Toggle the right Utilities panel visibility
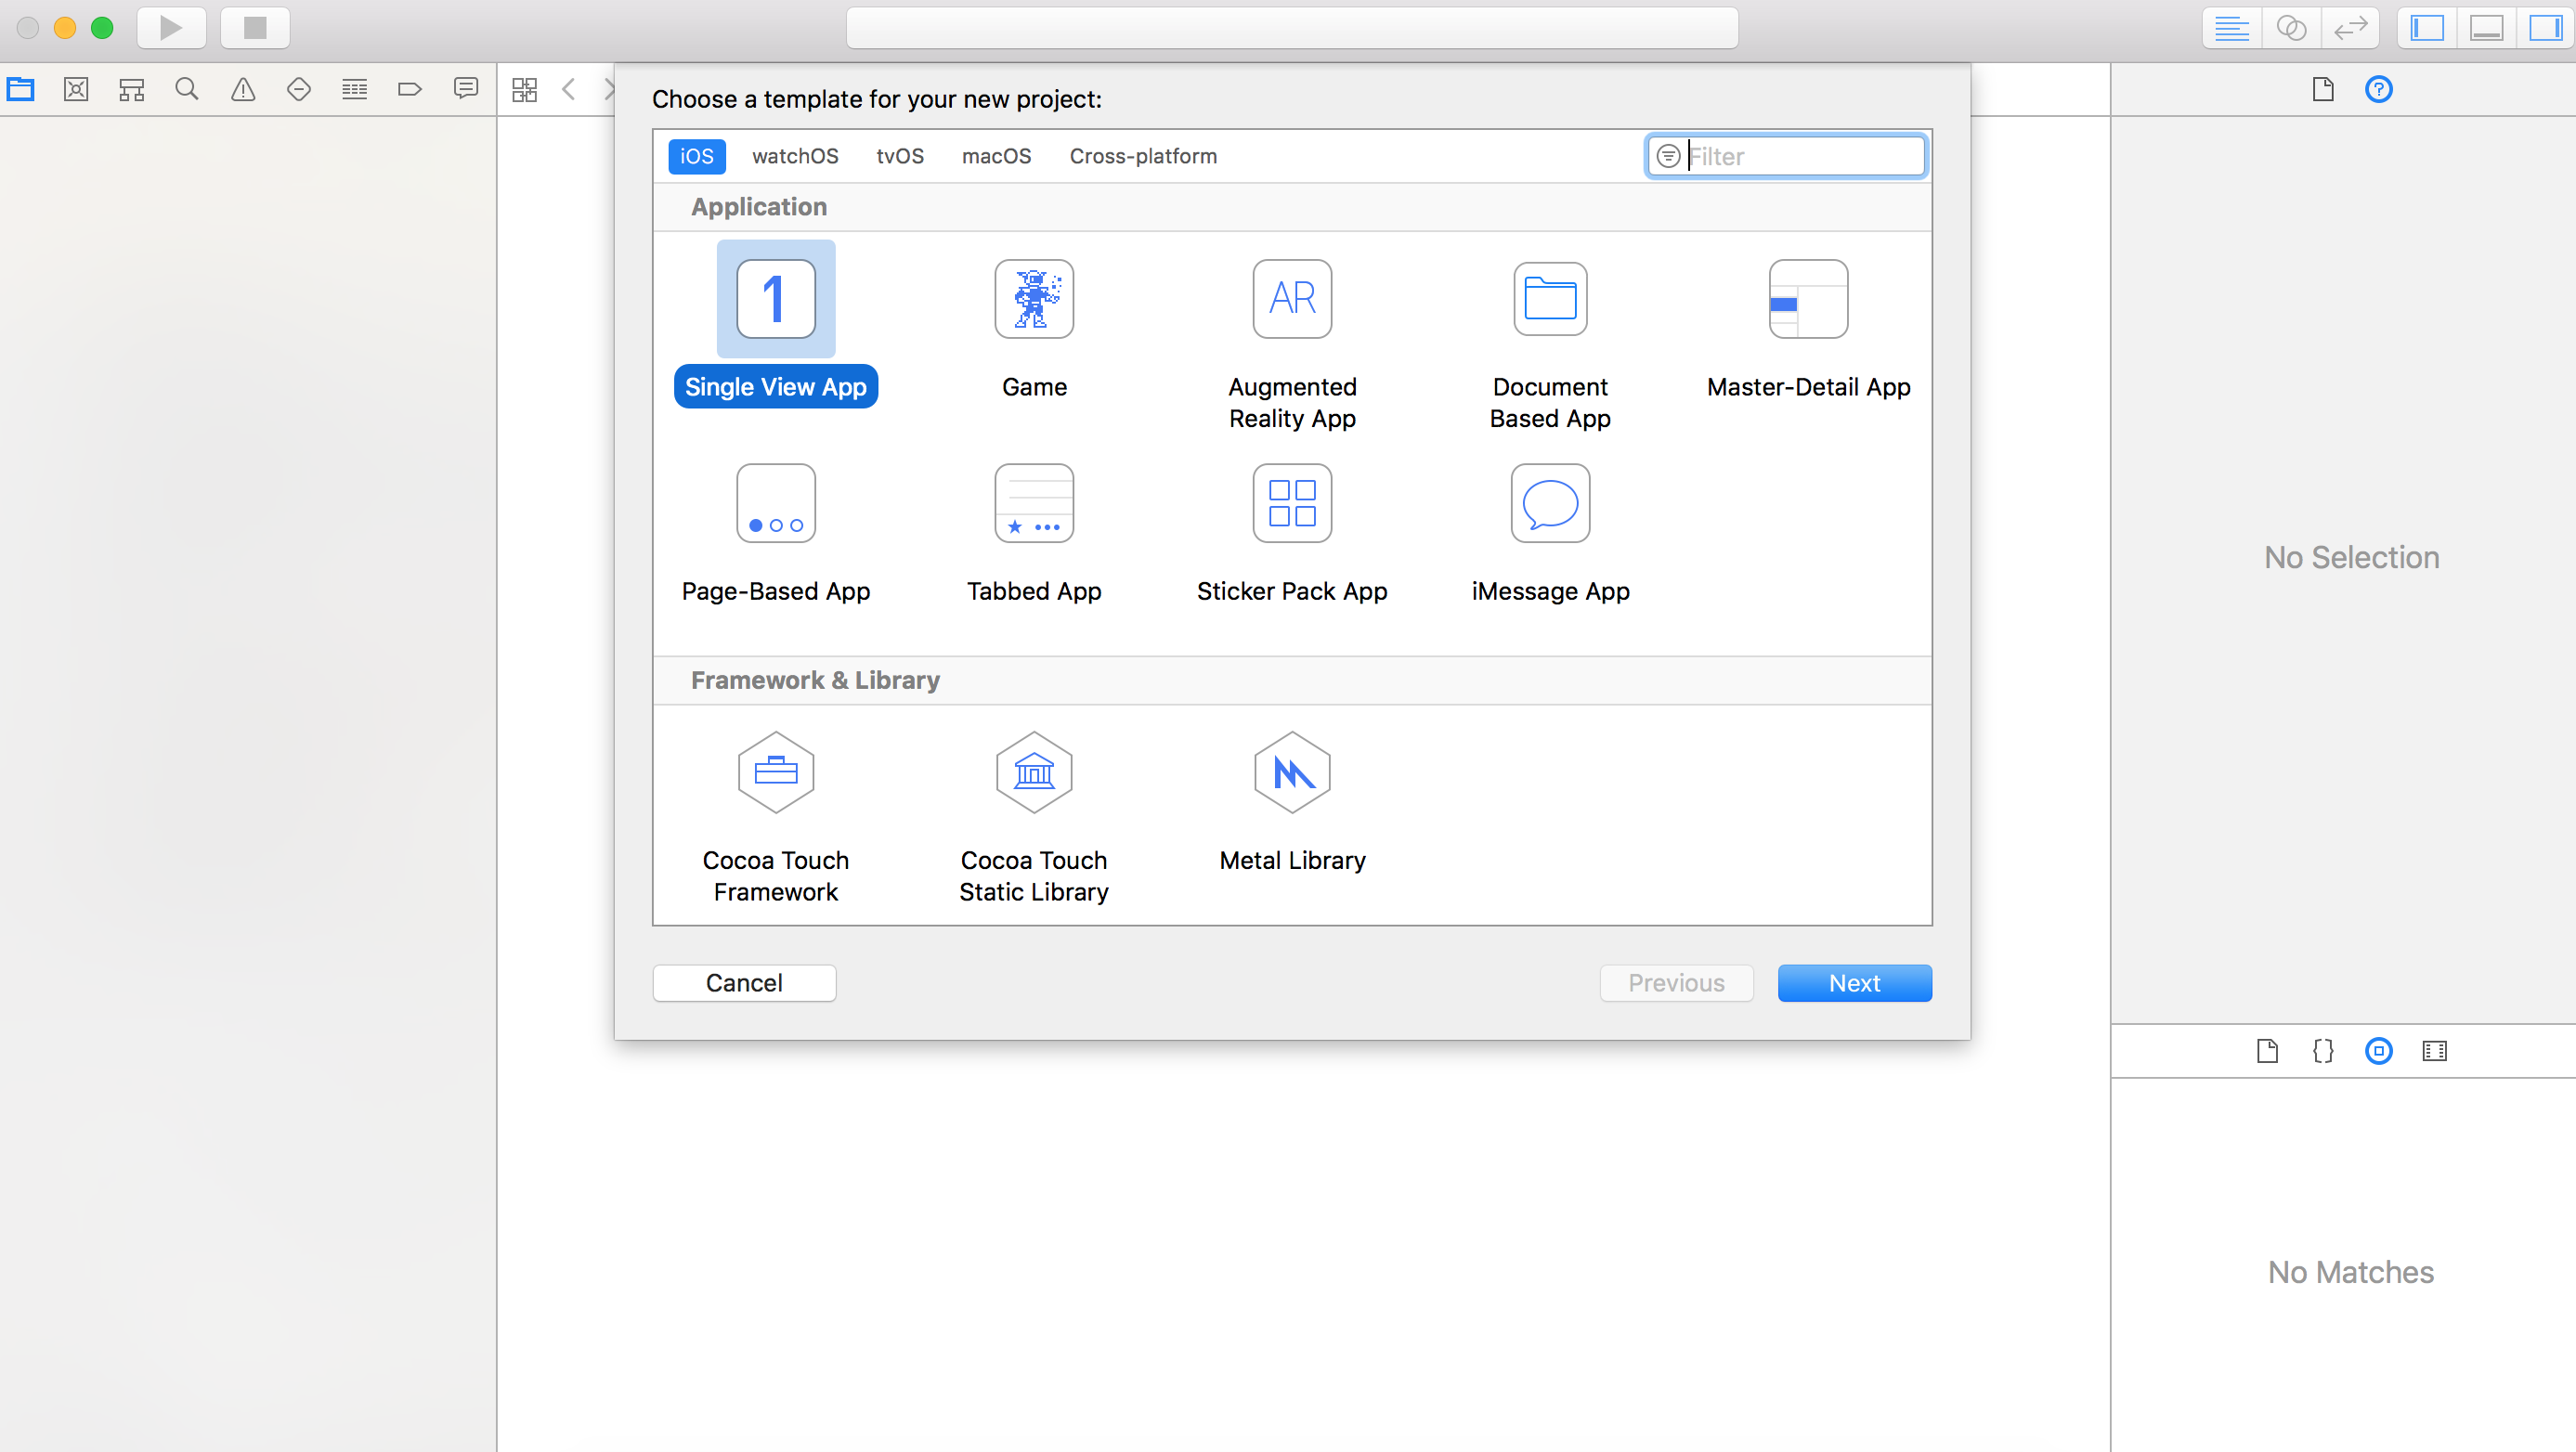2576x1452 pixels. point(2544,27)
